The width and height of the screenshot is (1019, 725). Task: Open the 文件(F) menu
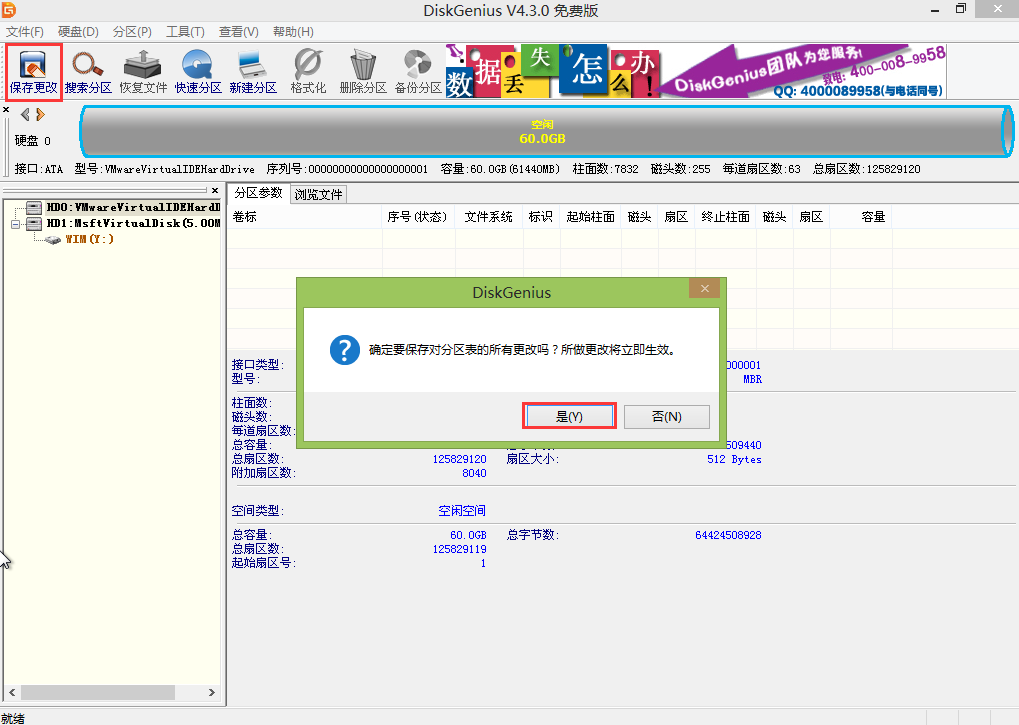(25, 32)
